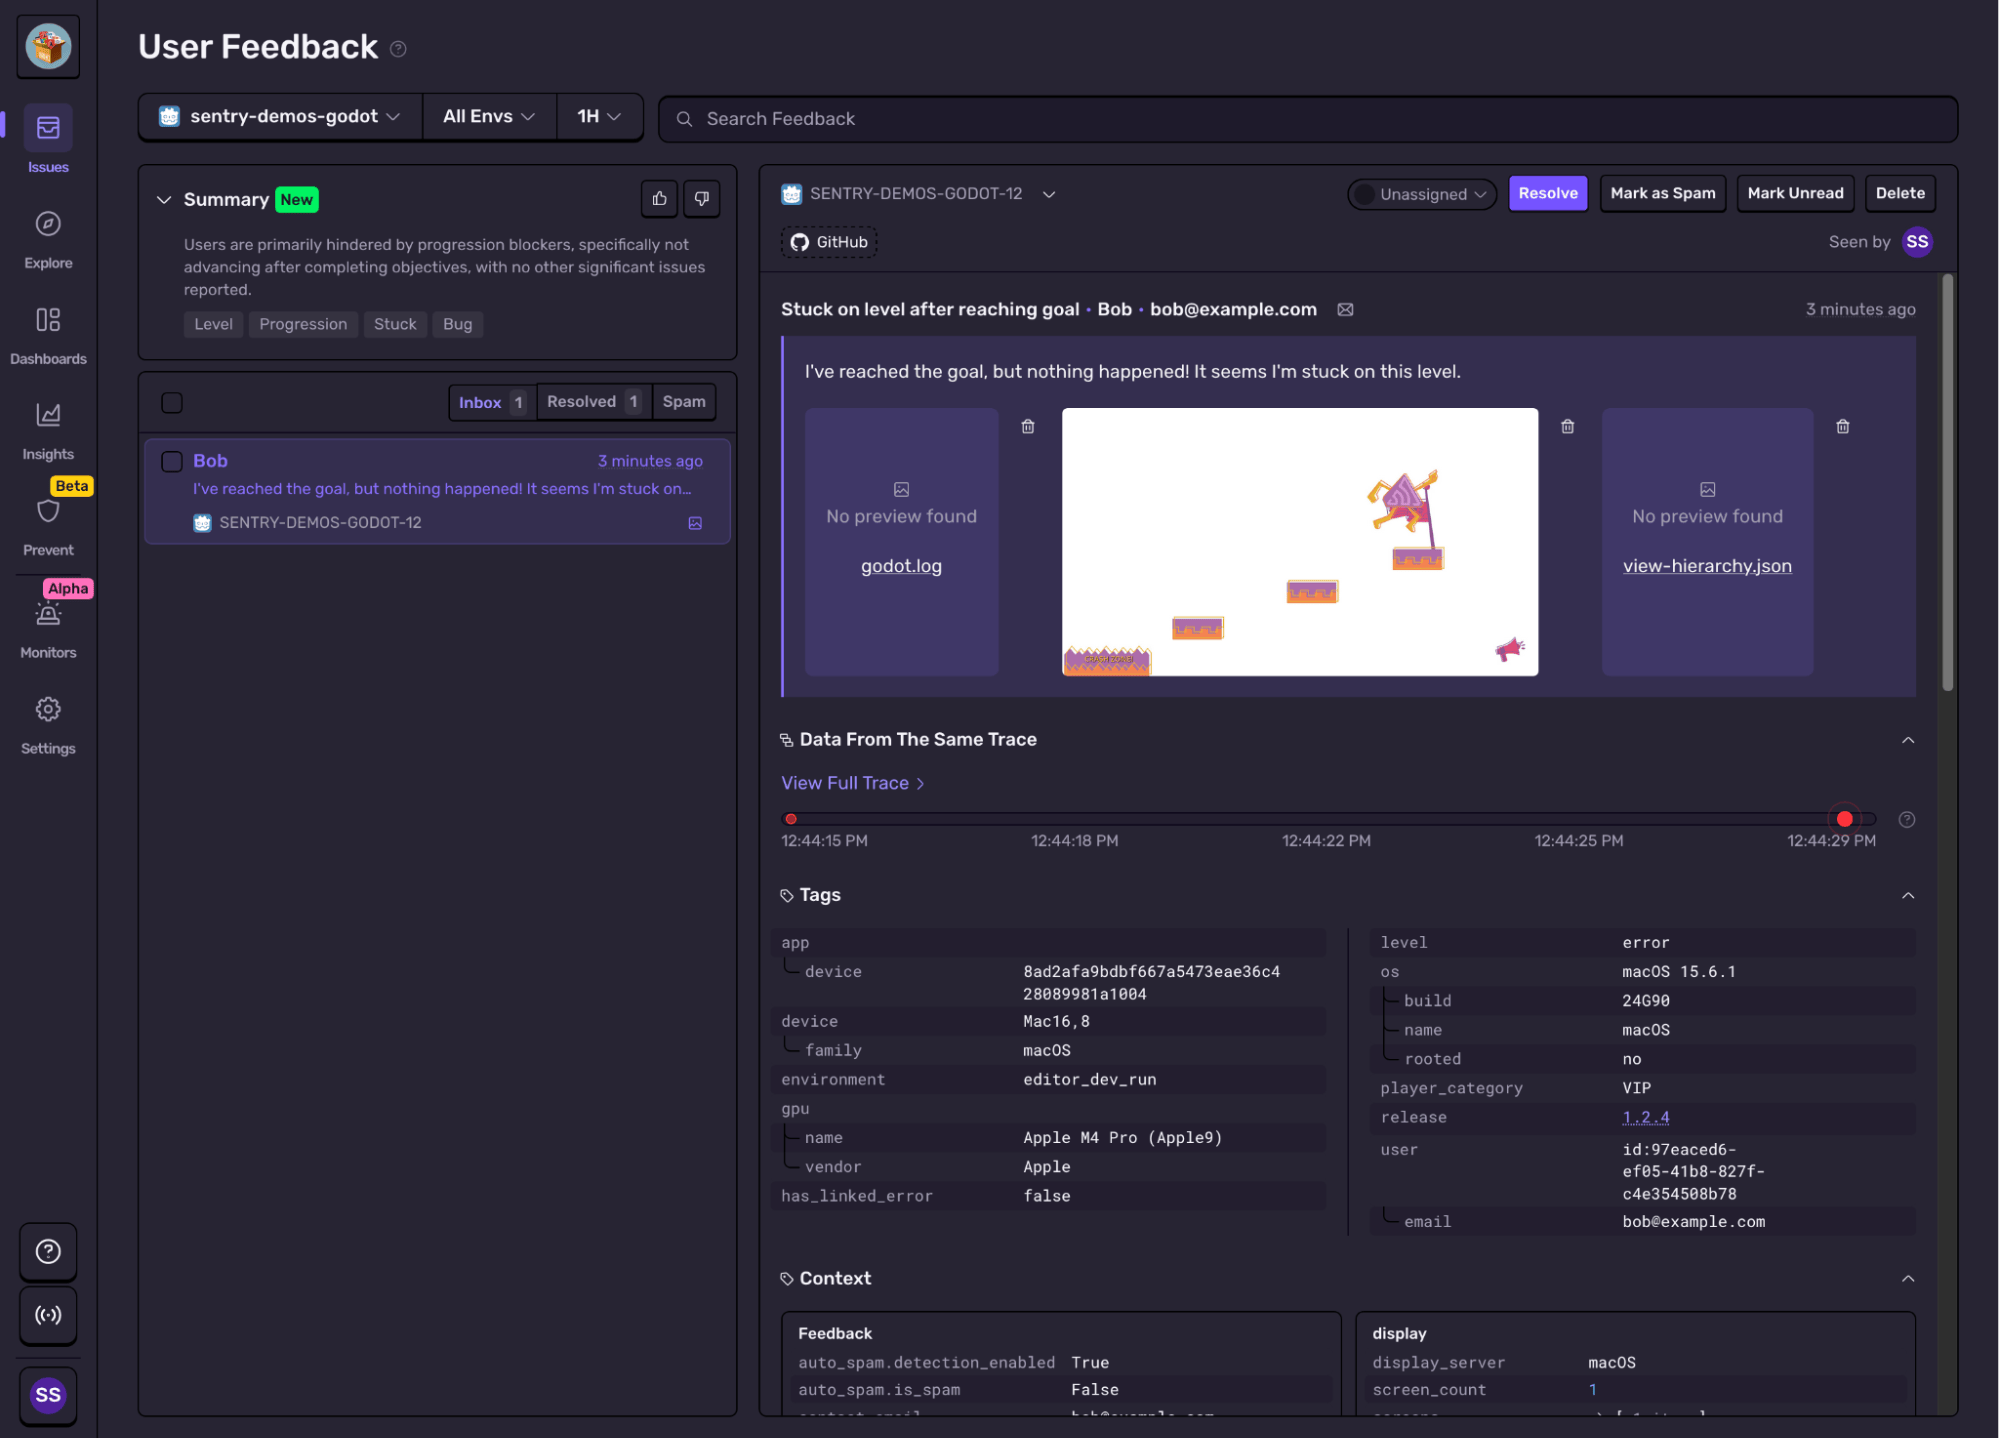Check the select-all checkbox above the feedback list
The image size is (1999, 1438).
pos(171,402)
